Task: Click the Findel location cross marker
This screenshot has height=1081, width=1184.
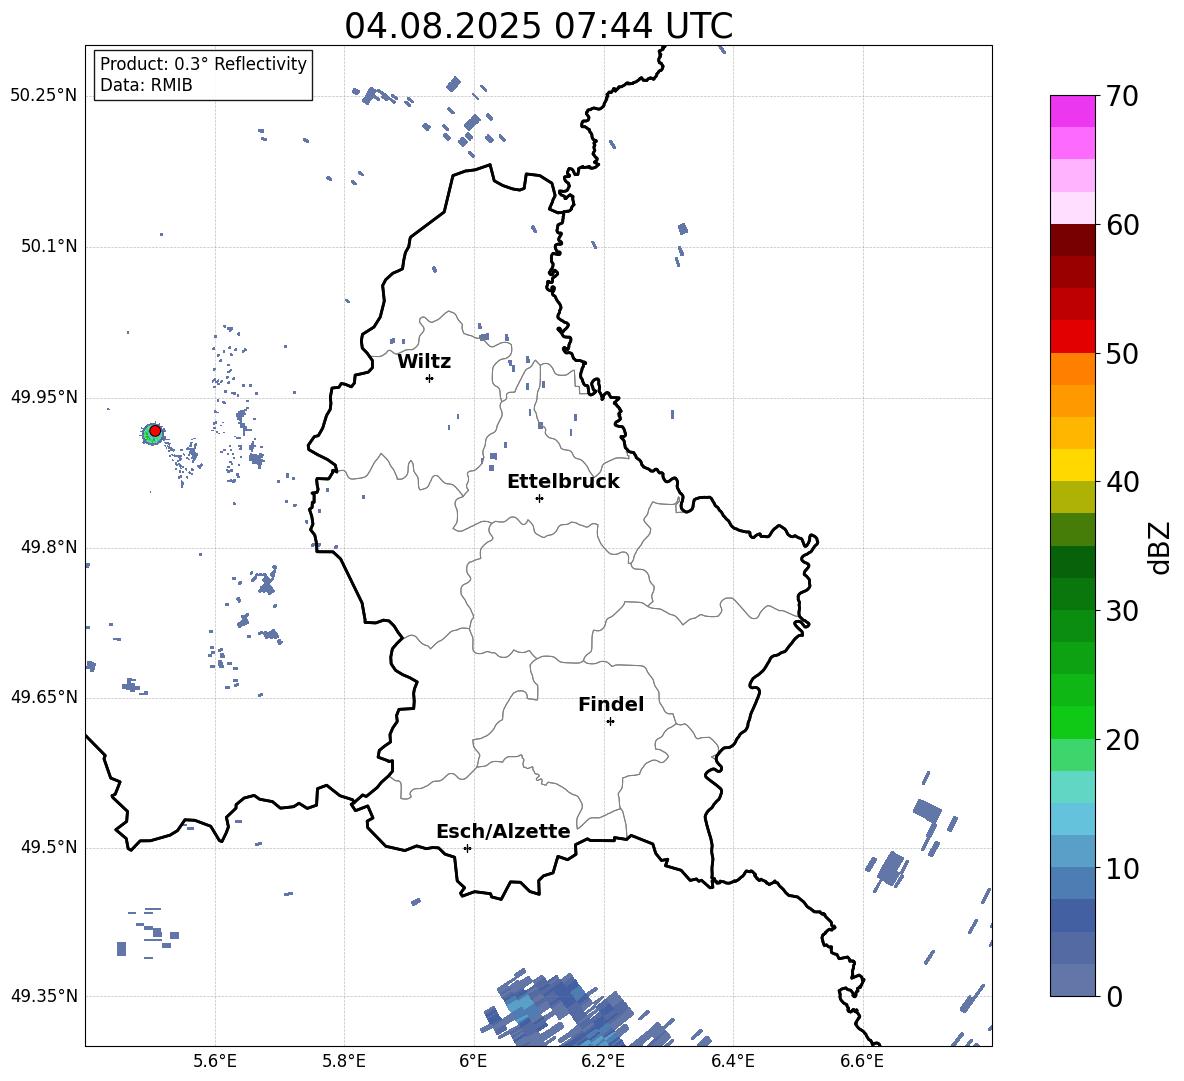Action: pyautogui.click(x=610, y=722)
